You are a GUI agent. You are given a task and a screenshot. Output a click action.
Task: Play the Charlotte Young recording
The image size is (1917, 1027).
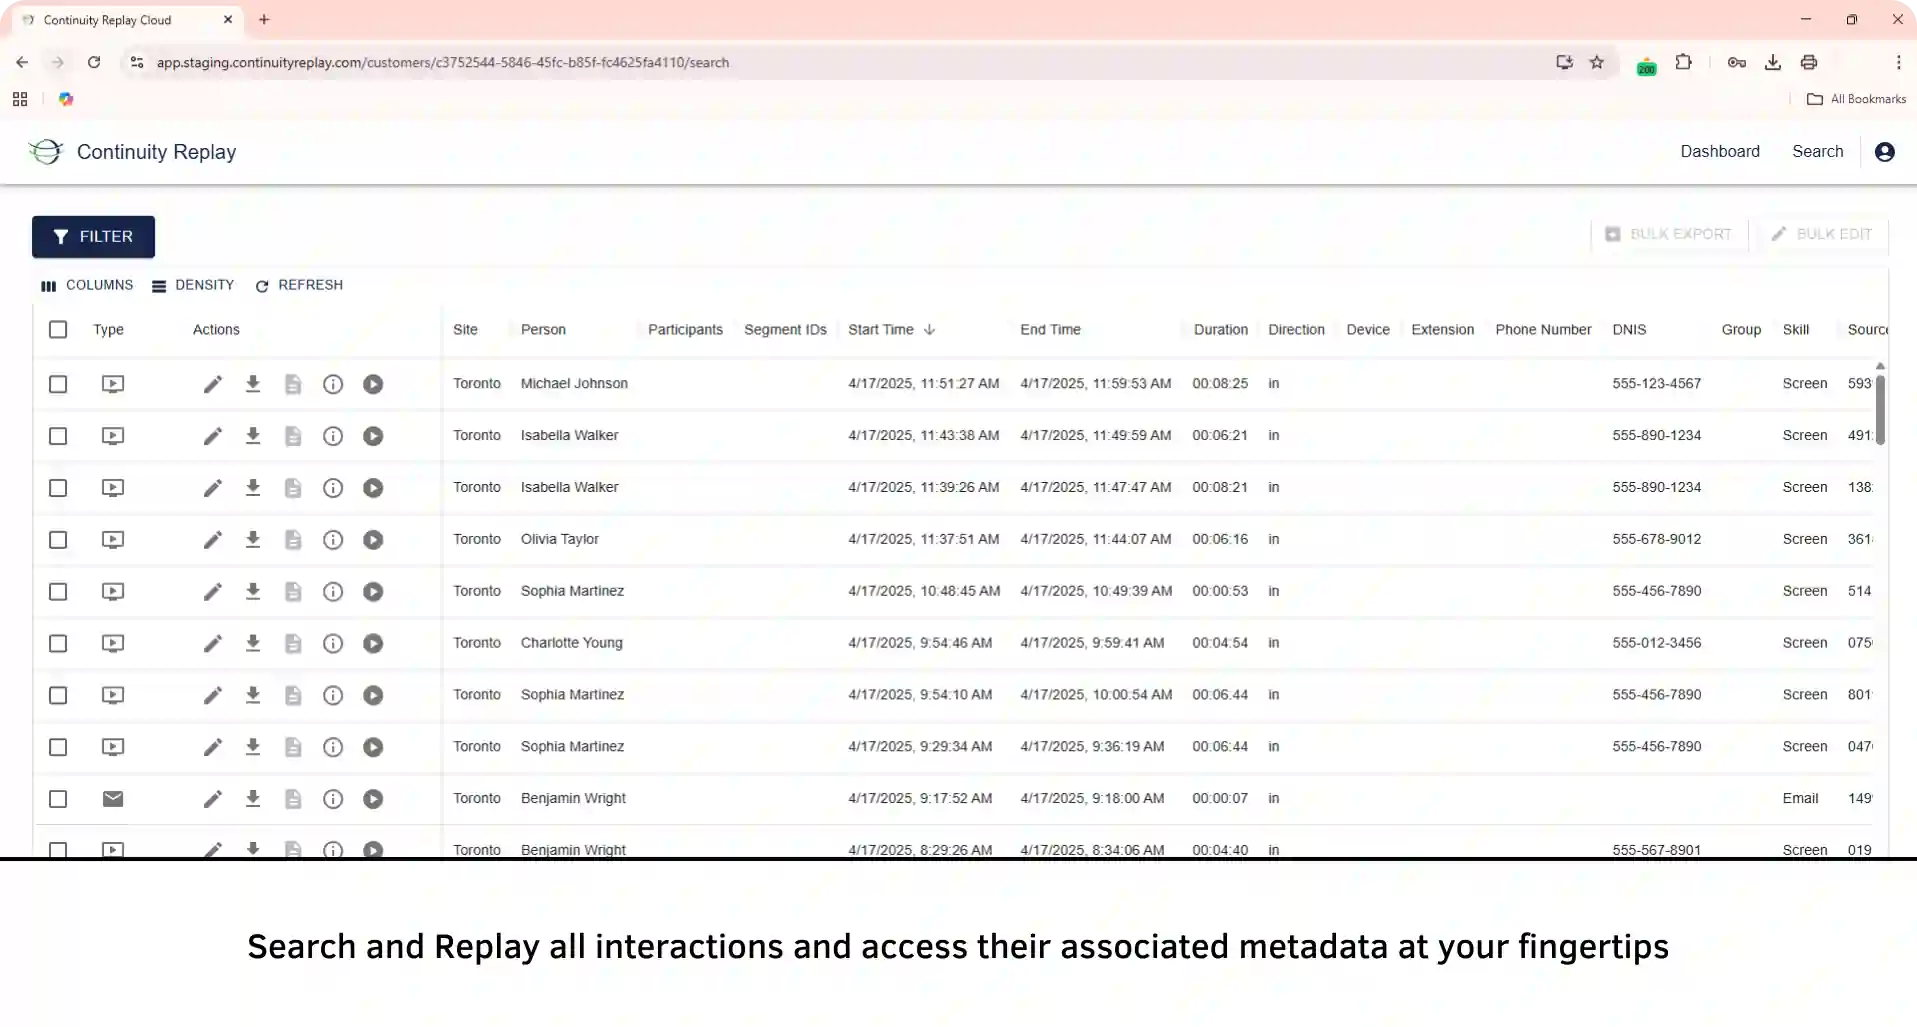[x=373, y=644]
